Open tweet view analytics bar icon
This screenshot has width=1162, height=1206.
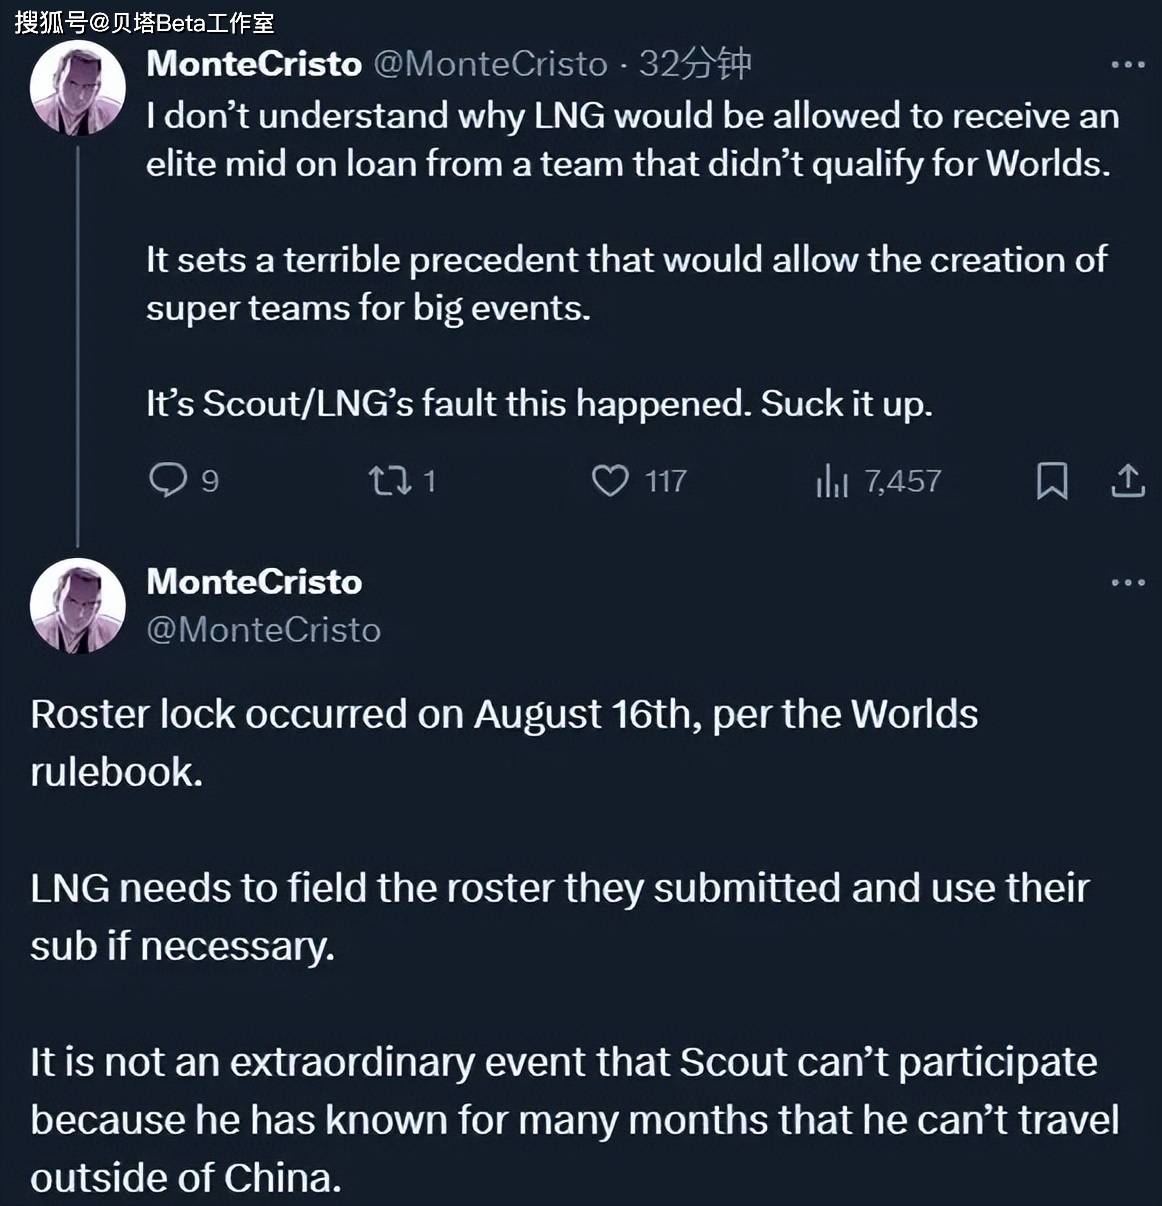831,481
